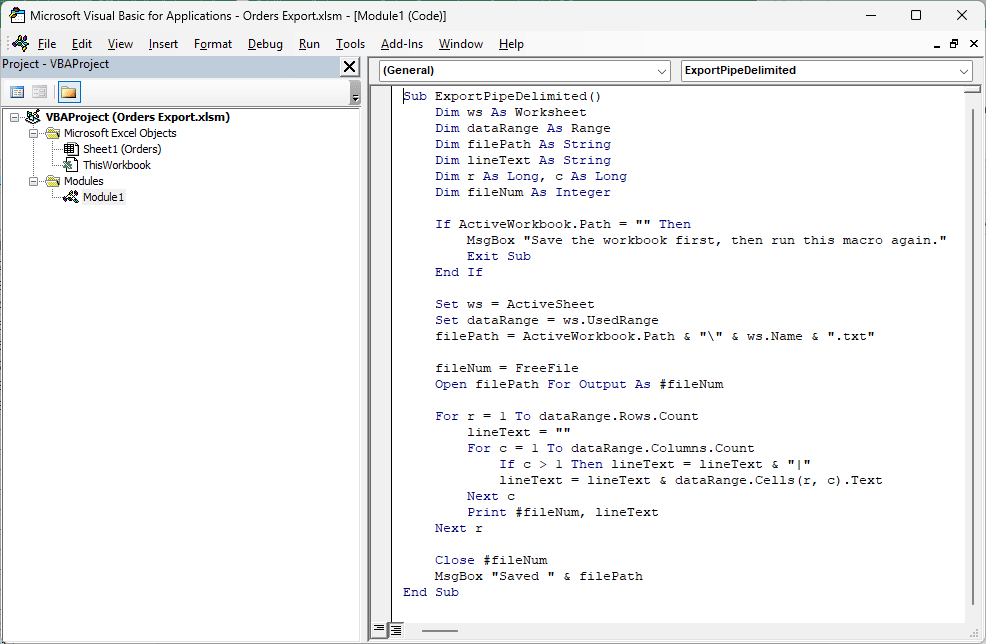Open the Tools menu
986x644 pixels.
[x=350, y=44]
